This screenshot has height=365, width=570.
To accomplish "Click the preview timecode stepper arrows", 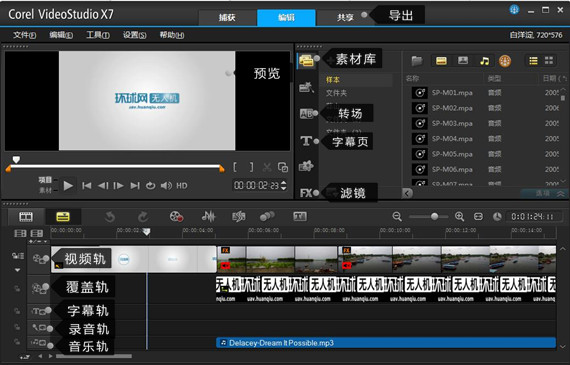I will click(x=284, y=186).
